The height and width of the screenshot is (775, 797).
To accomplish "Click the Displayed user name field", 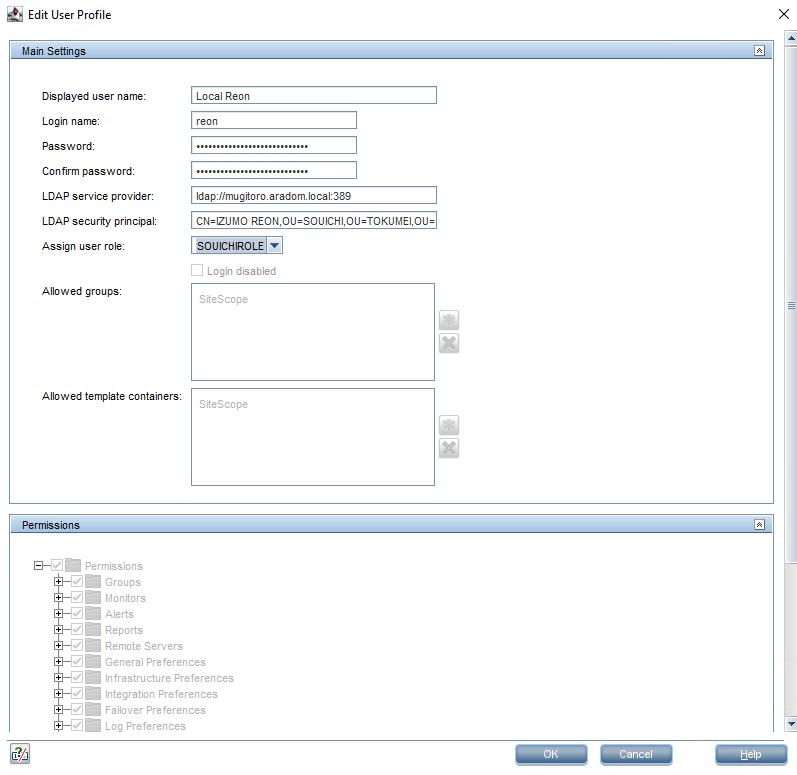I will 314,96.
